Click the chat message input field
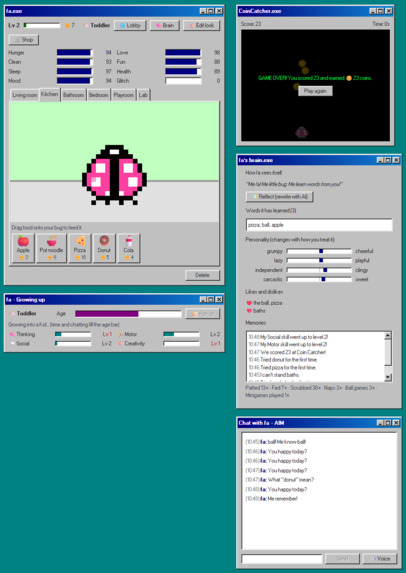Screen dimensions: 406x573 click(x=282, y=559)
